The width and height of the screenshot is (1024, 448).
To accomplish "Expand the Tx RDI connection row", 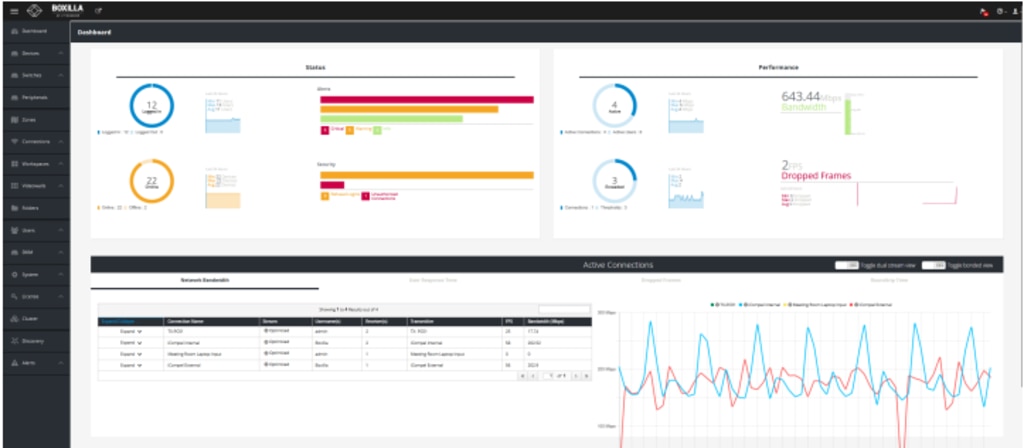I will (131, 331).
